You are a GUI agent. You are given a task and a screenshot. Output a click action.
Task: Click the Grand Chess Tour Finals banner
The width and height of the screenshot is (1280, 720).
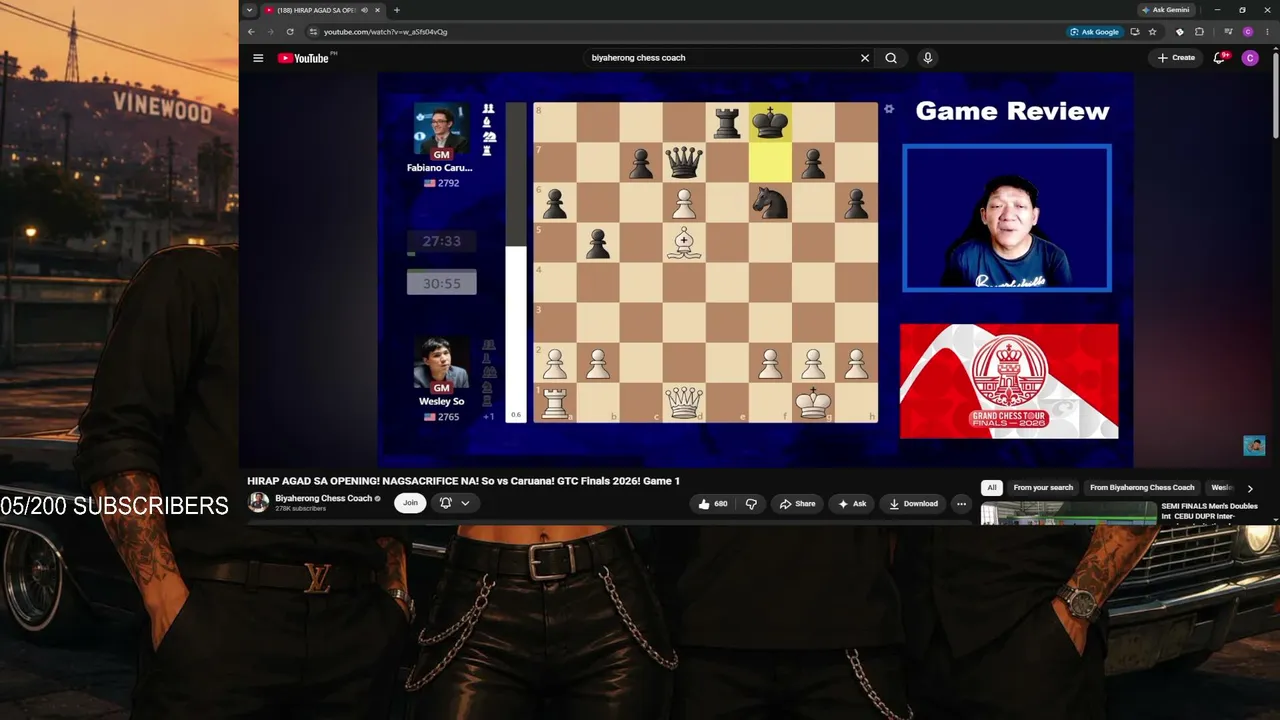(x=1009, y=381)
